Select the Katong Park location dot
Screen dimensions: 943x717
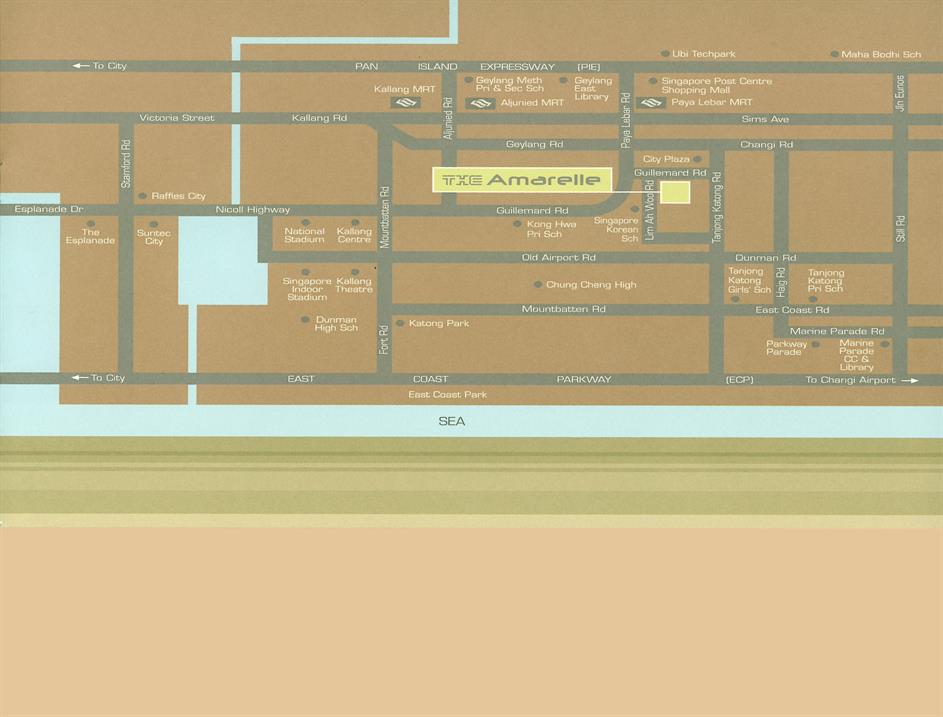pos(400,323)
